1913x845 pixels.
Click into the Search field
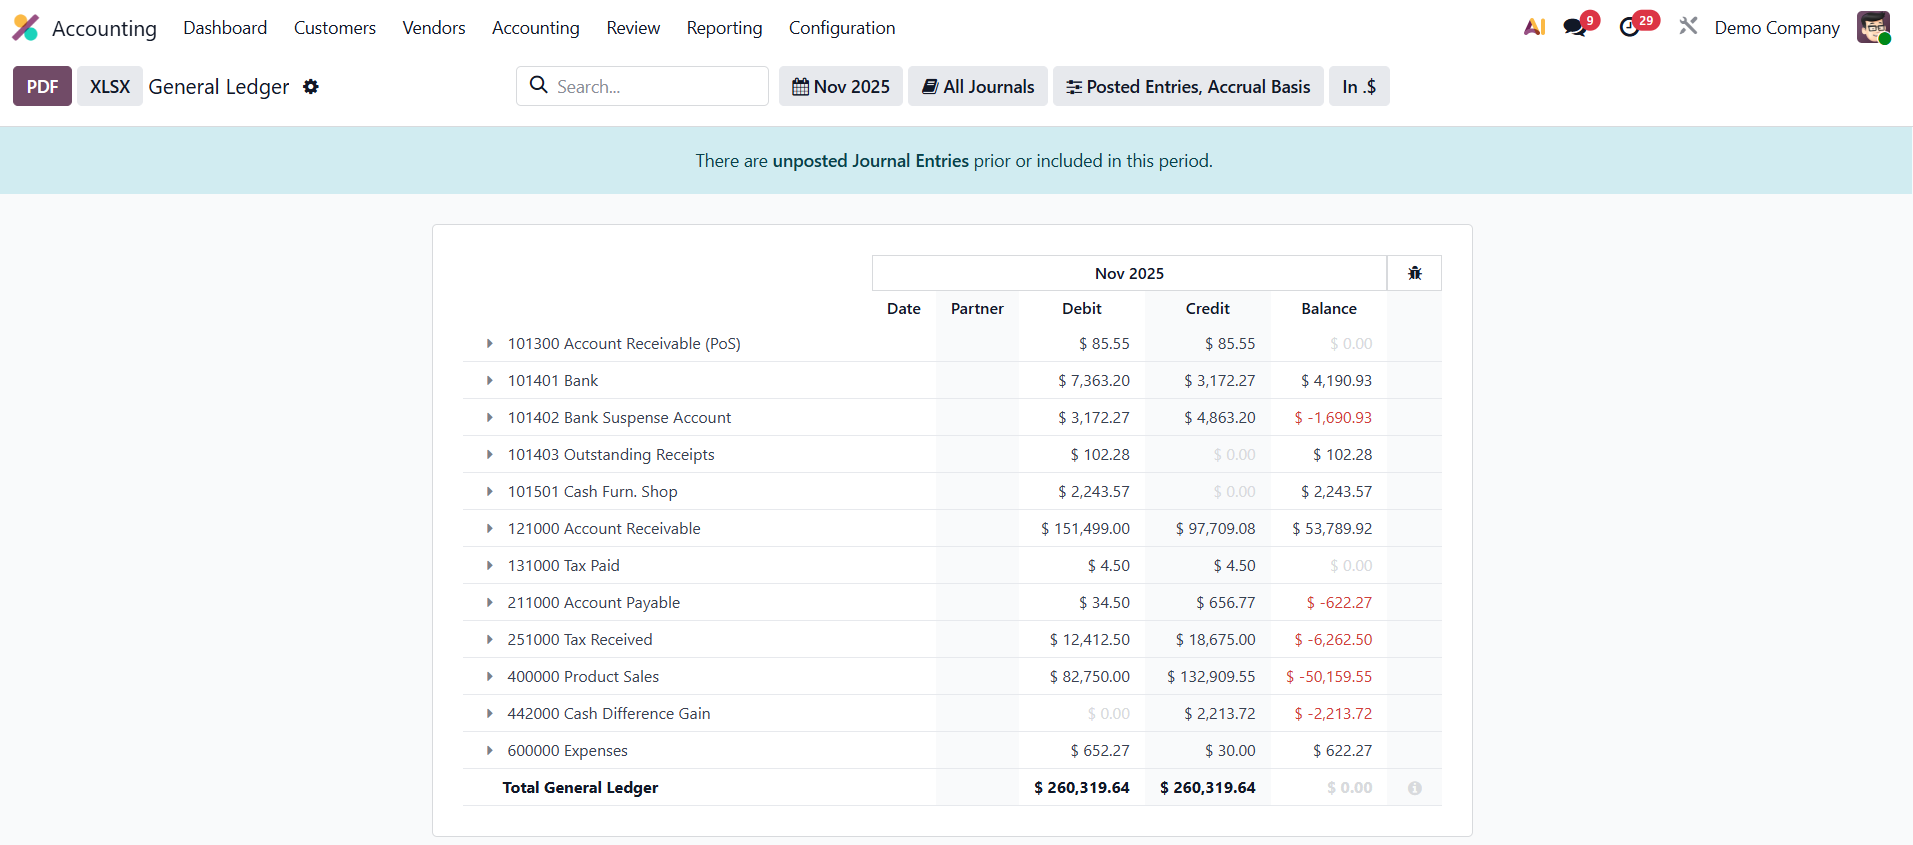pos(655,87)
